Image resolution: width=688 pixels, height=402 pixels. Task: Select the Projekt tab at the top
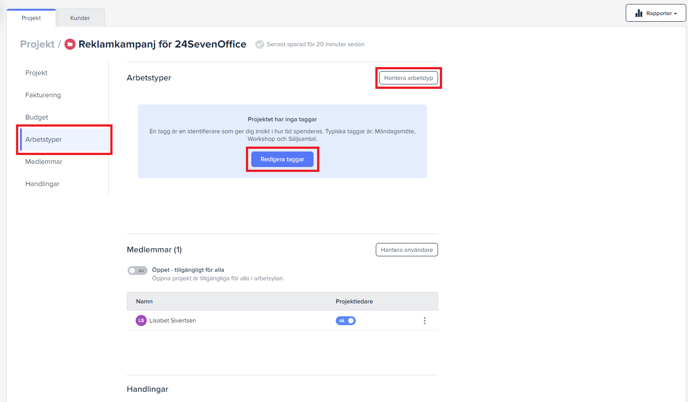tap(31, 18)
